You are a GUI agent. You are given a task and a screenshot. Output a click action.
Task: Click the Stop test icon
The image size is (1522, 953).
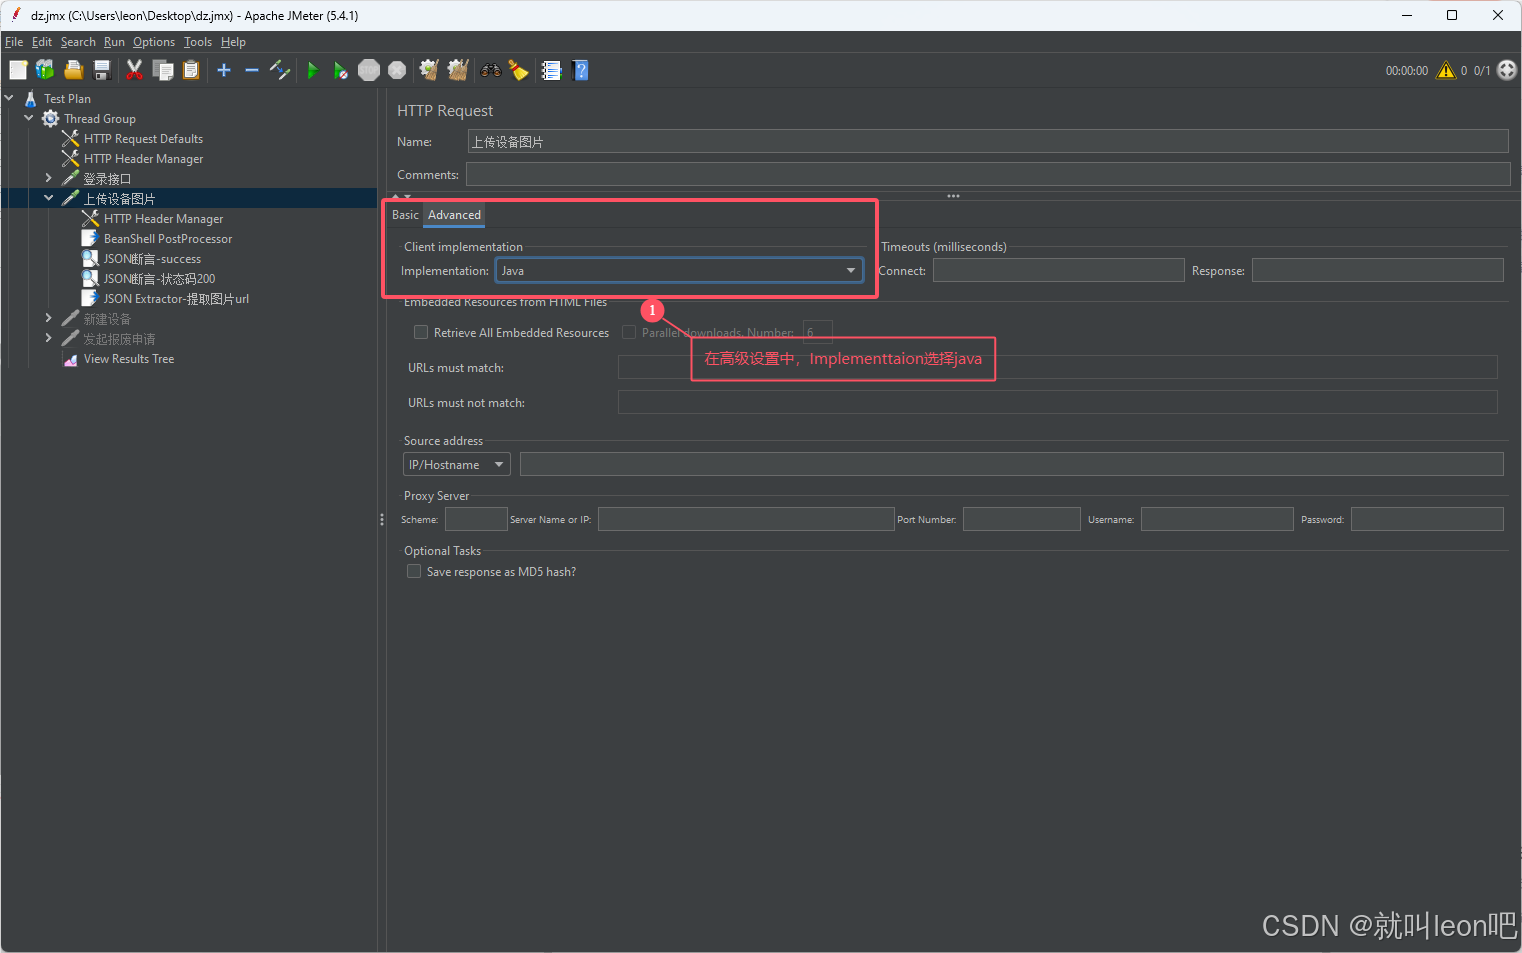(369, 70)
